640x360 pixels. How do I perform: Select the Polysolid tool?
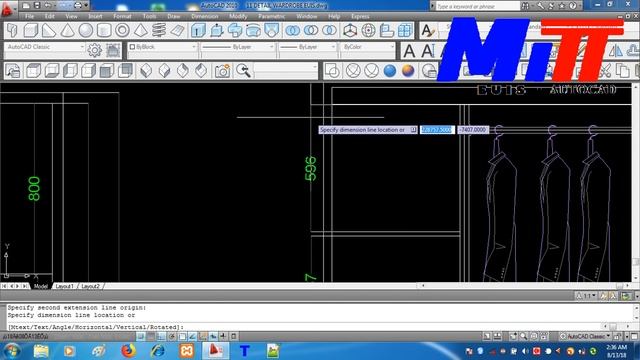coord(12,31)
